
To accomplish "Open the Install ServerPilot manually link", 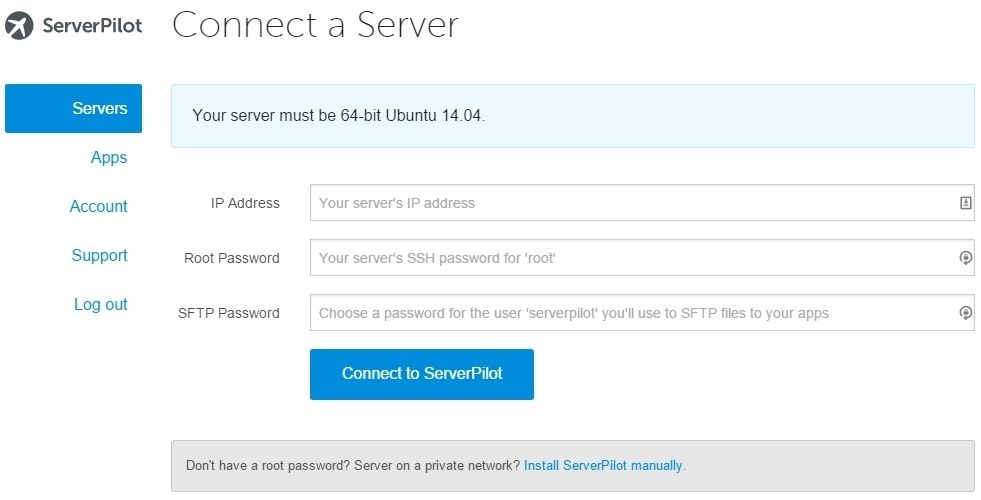I will pyautogui.click(x=604, y=466).
